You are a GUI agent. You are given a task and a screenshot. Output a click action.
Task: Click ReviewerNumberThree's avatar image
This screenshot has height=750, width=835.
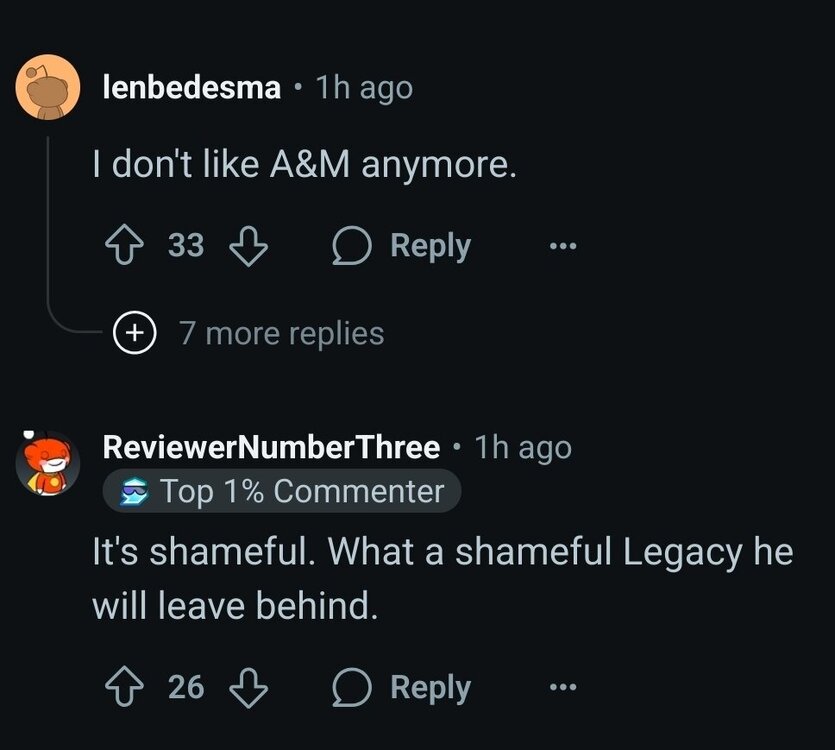[x=48, y=463]
